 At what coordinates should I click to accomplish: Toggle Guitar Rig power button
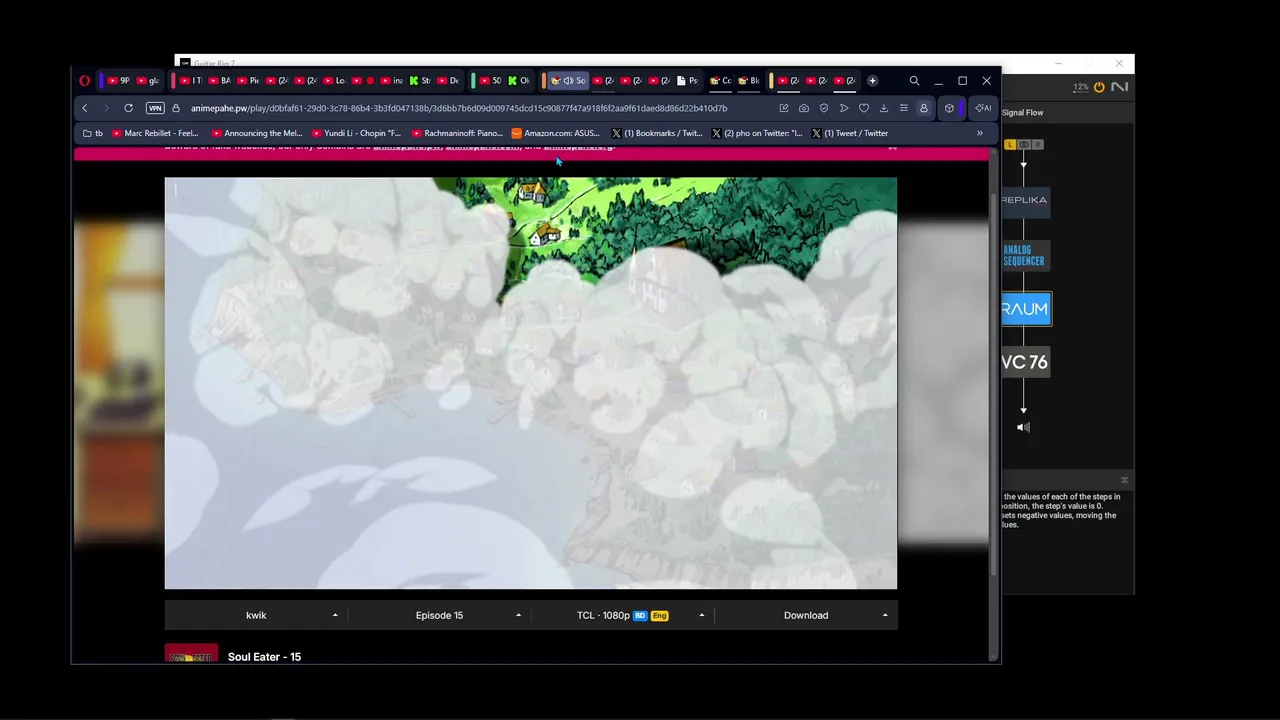1099,87
